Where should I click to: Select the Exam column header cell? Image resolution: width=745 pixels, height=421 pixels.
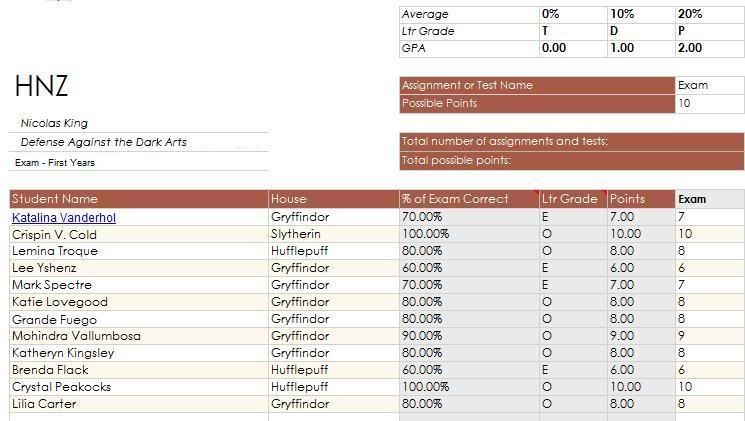(x=710, y=199)
